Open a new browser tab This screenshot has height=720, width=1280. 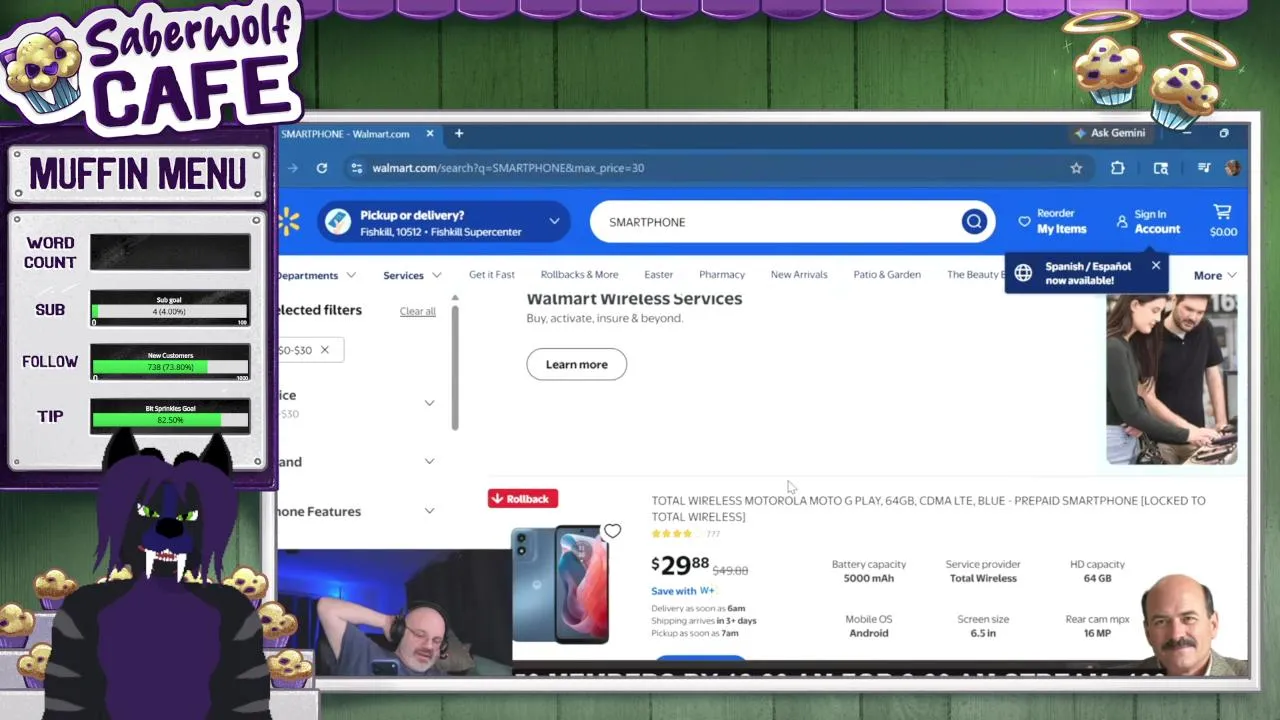459,133
